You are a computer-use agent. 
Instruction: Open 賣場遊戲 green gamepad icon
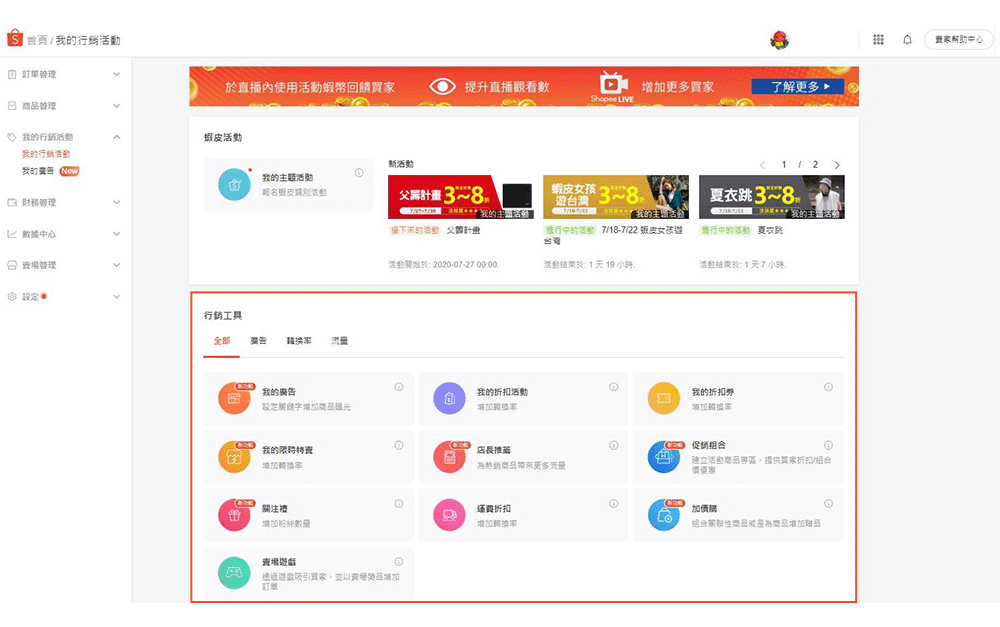pos(234,573)
